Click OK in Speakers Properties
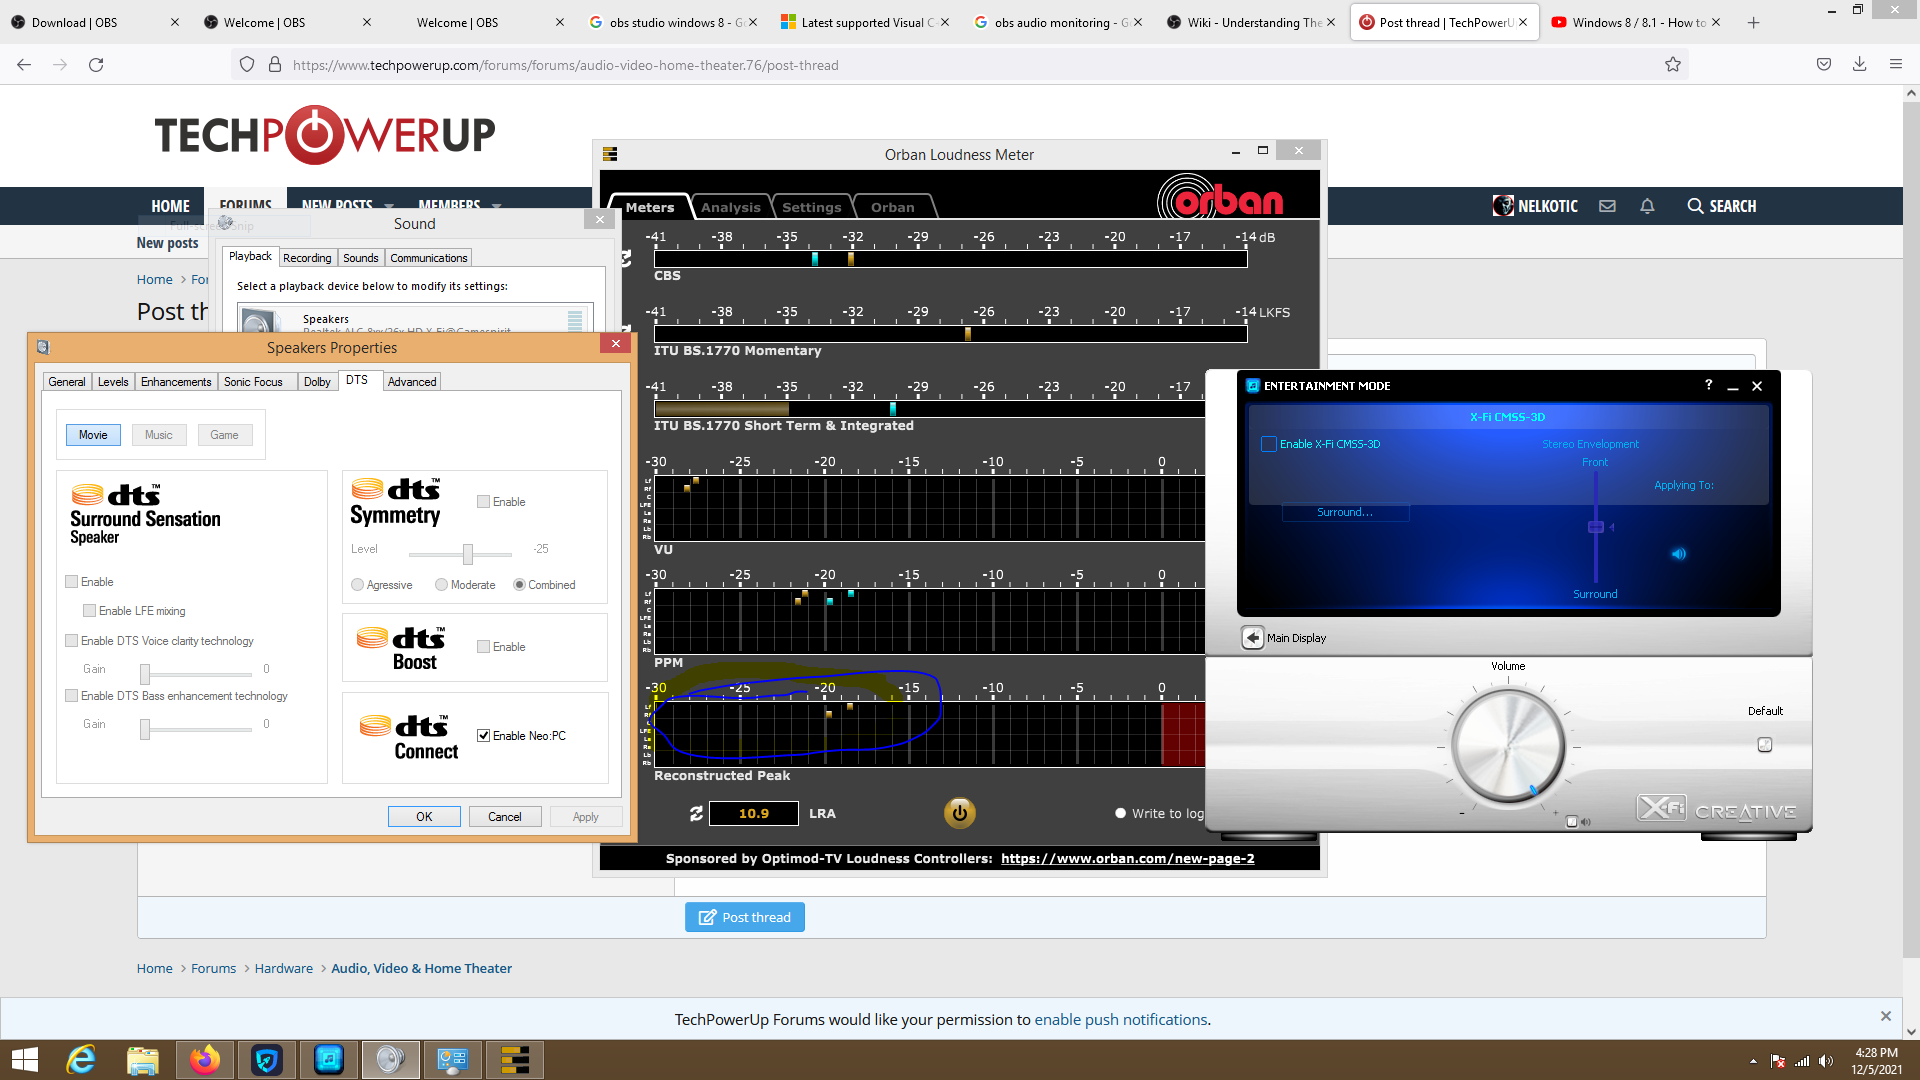Viewport: 1920px width, 1080px height. (x=424, y=817)
